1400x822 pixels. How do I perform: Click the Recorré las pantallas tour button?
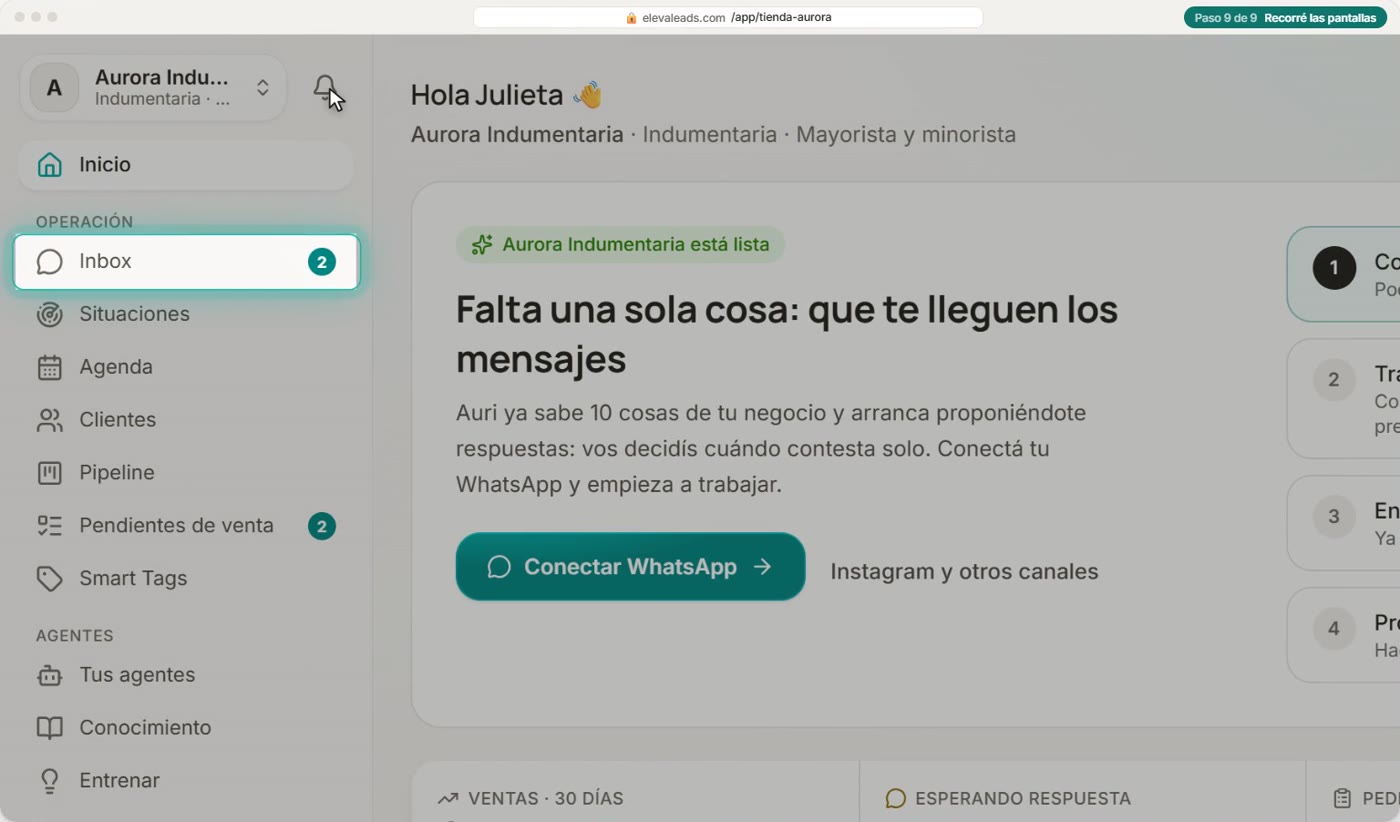tap(1319, 18)
